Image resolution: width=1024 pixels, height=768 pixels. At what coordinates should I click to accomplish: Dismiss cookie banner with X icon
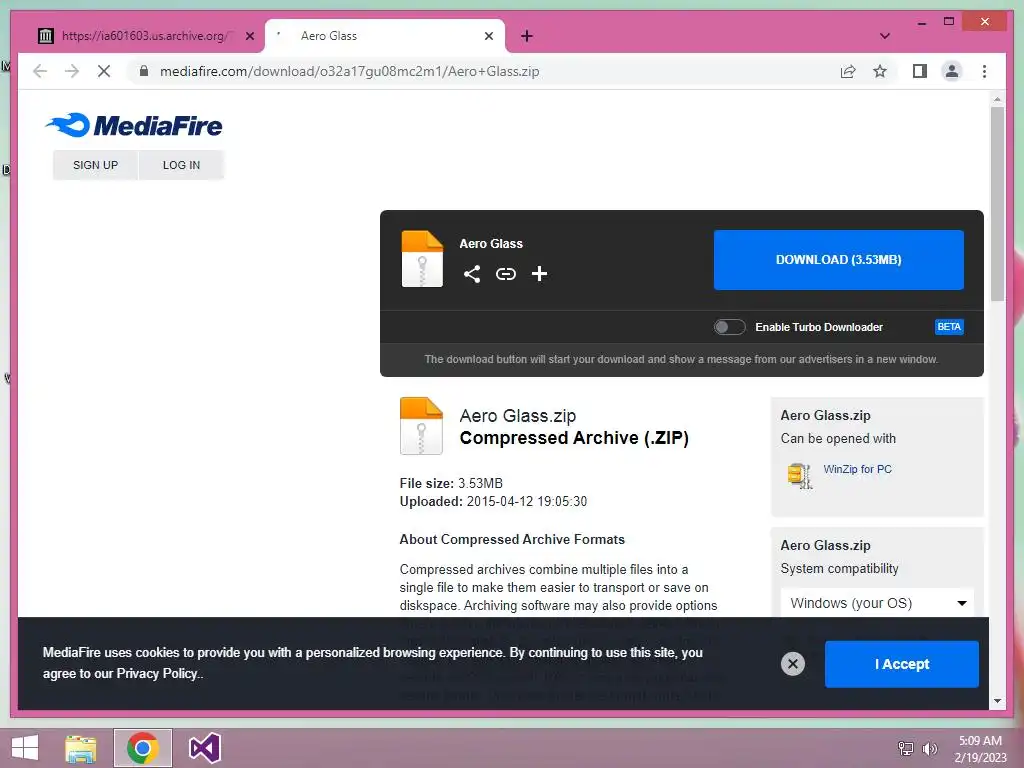point(793,664)
